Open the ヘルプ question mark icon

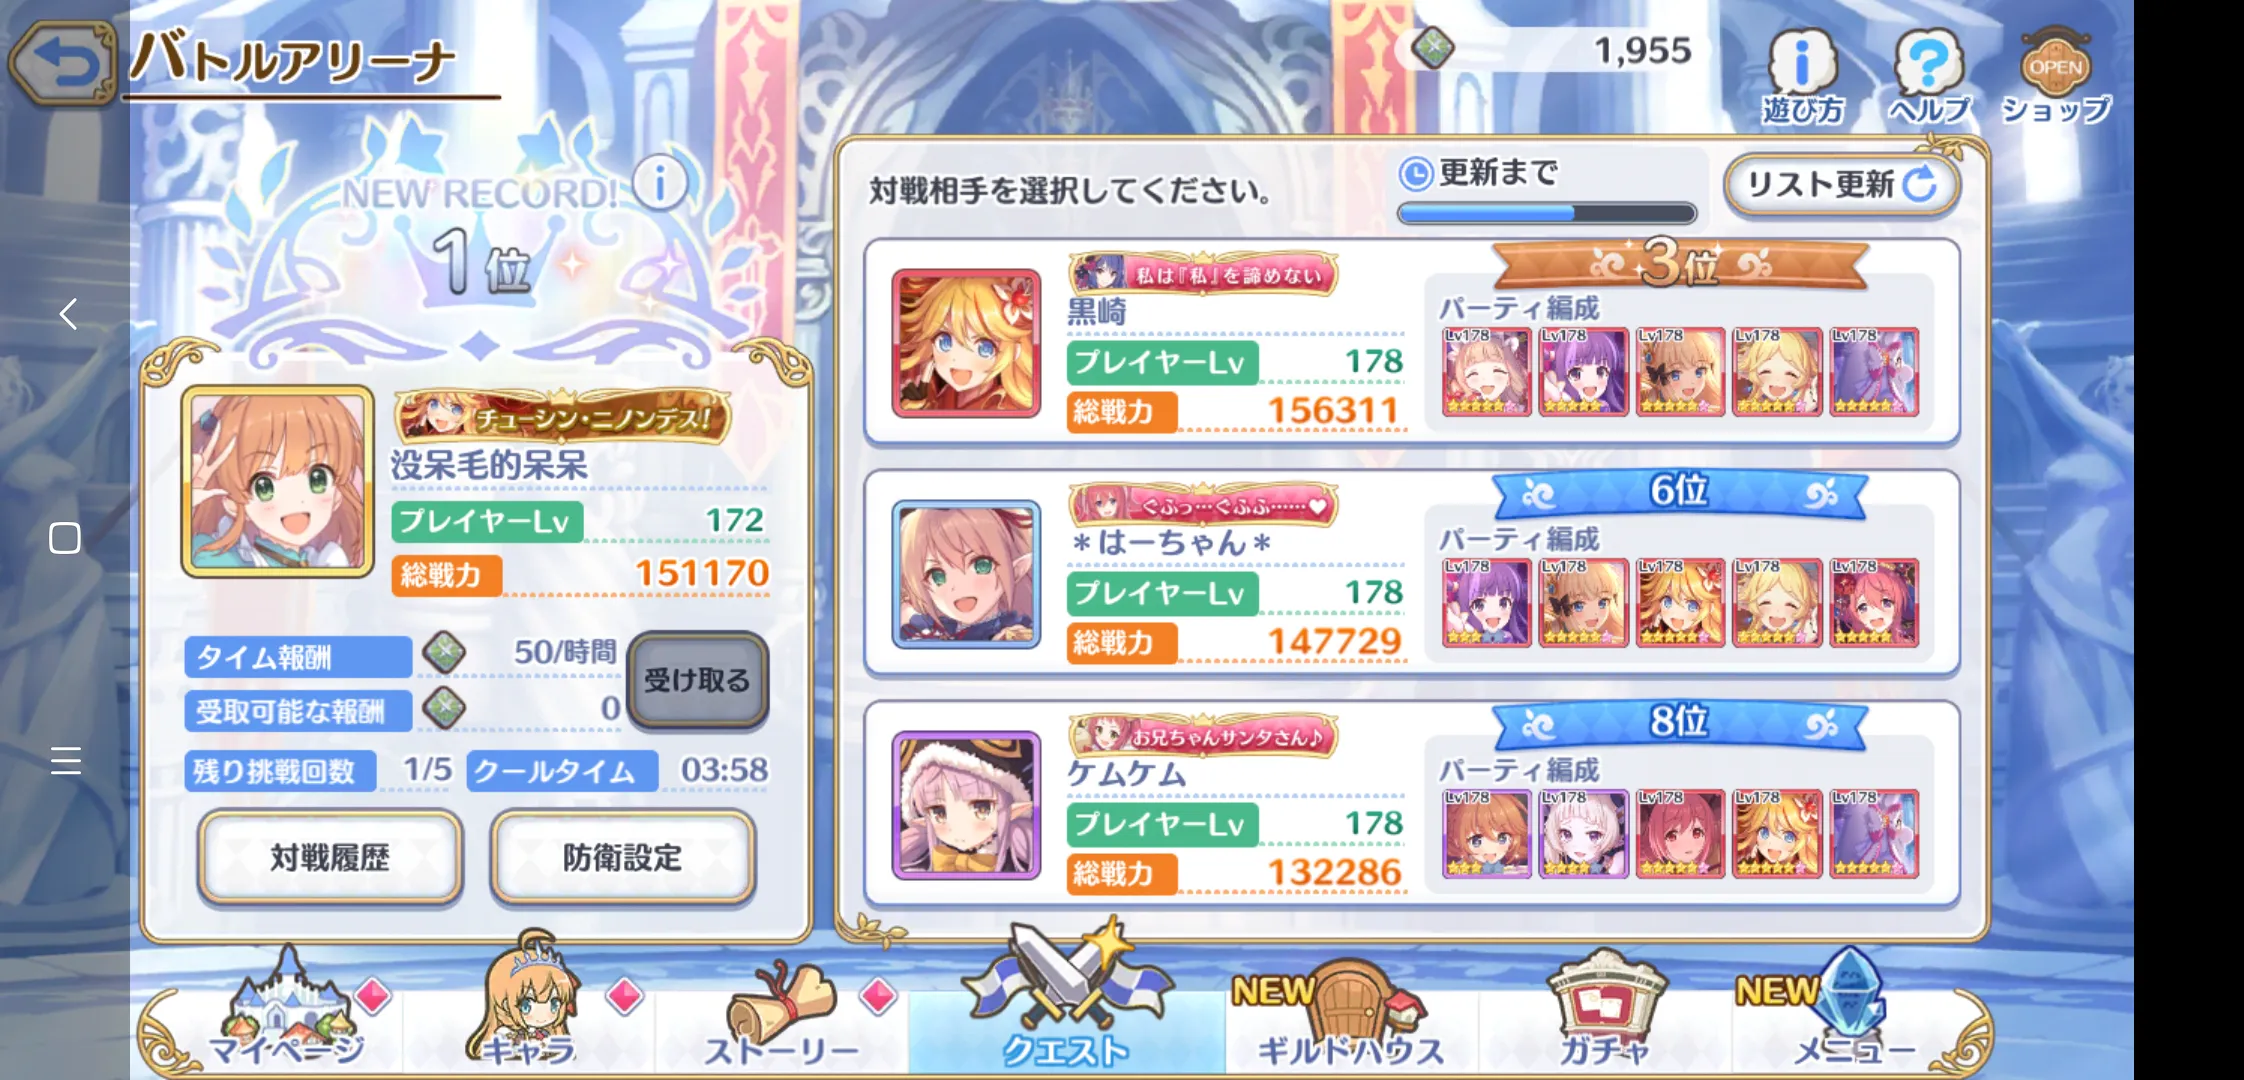[1929, 77]
